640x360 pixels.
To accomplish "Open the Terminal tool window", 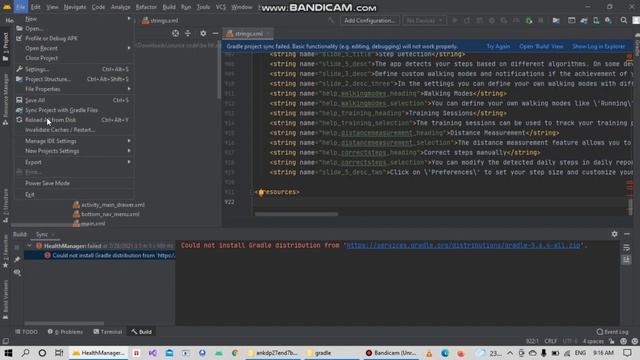I will pyautogui.click(x=108, y=332).
